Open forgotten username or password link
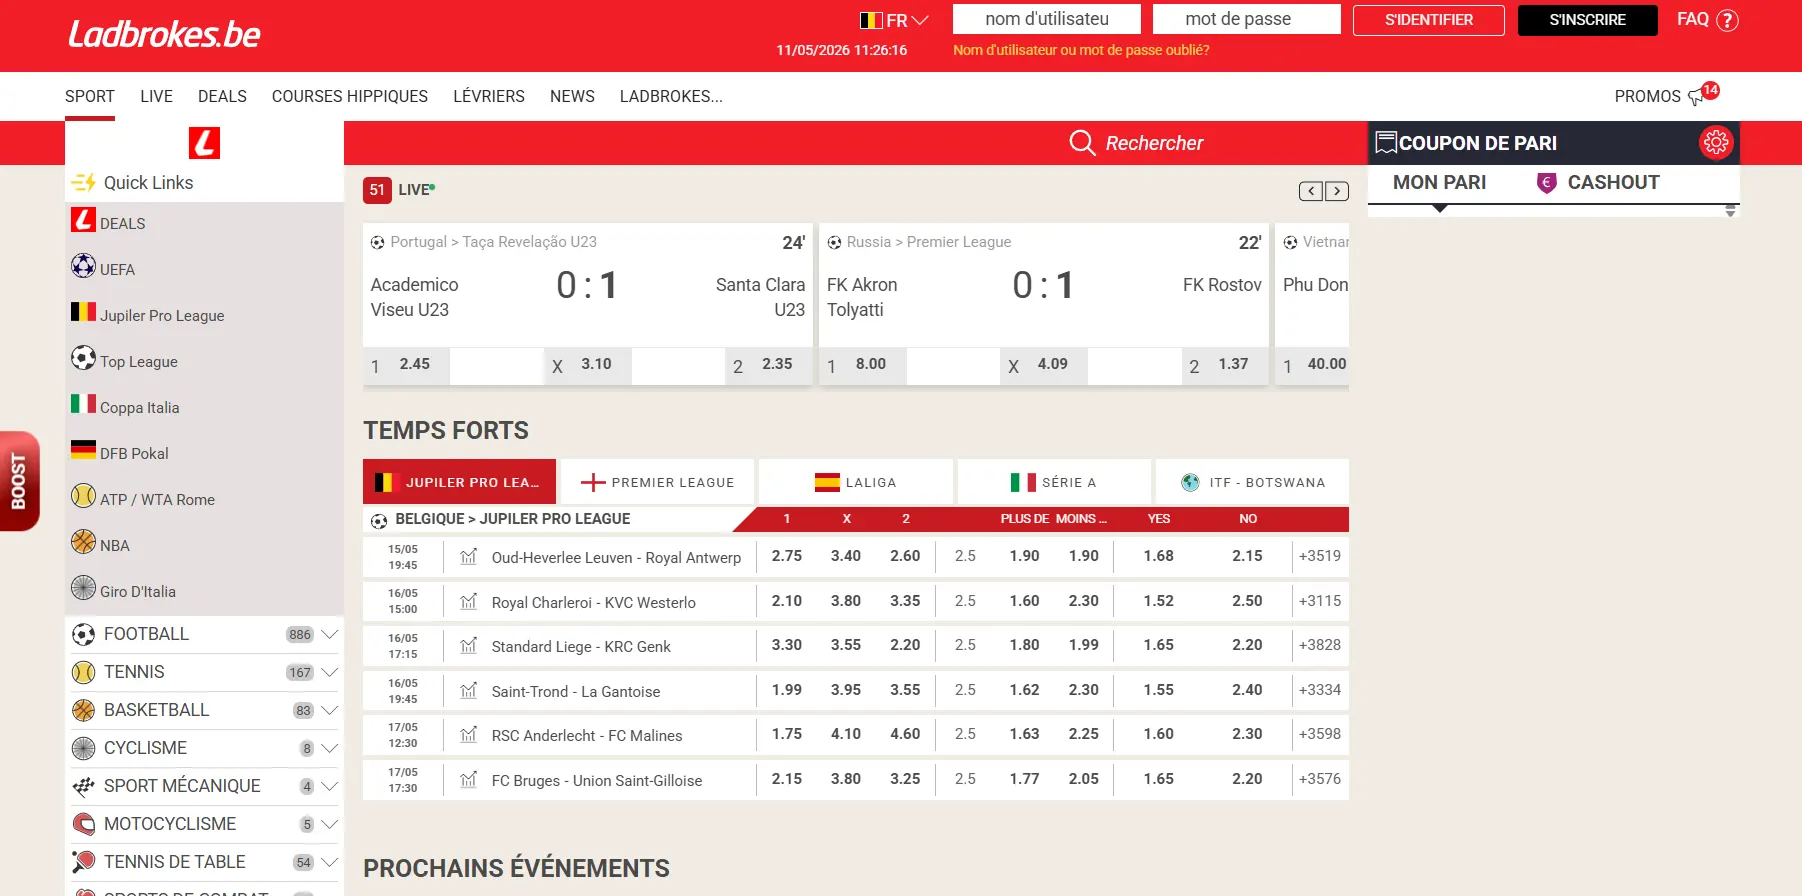This screenshot has height=896, width=1802. (1081, 50)
